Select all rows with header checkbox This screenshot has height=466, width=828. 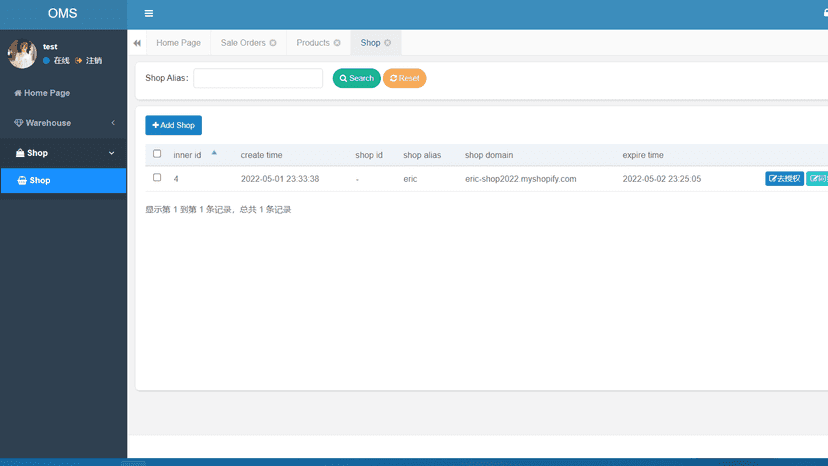tap(157, 154)
